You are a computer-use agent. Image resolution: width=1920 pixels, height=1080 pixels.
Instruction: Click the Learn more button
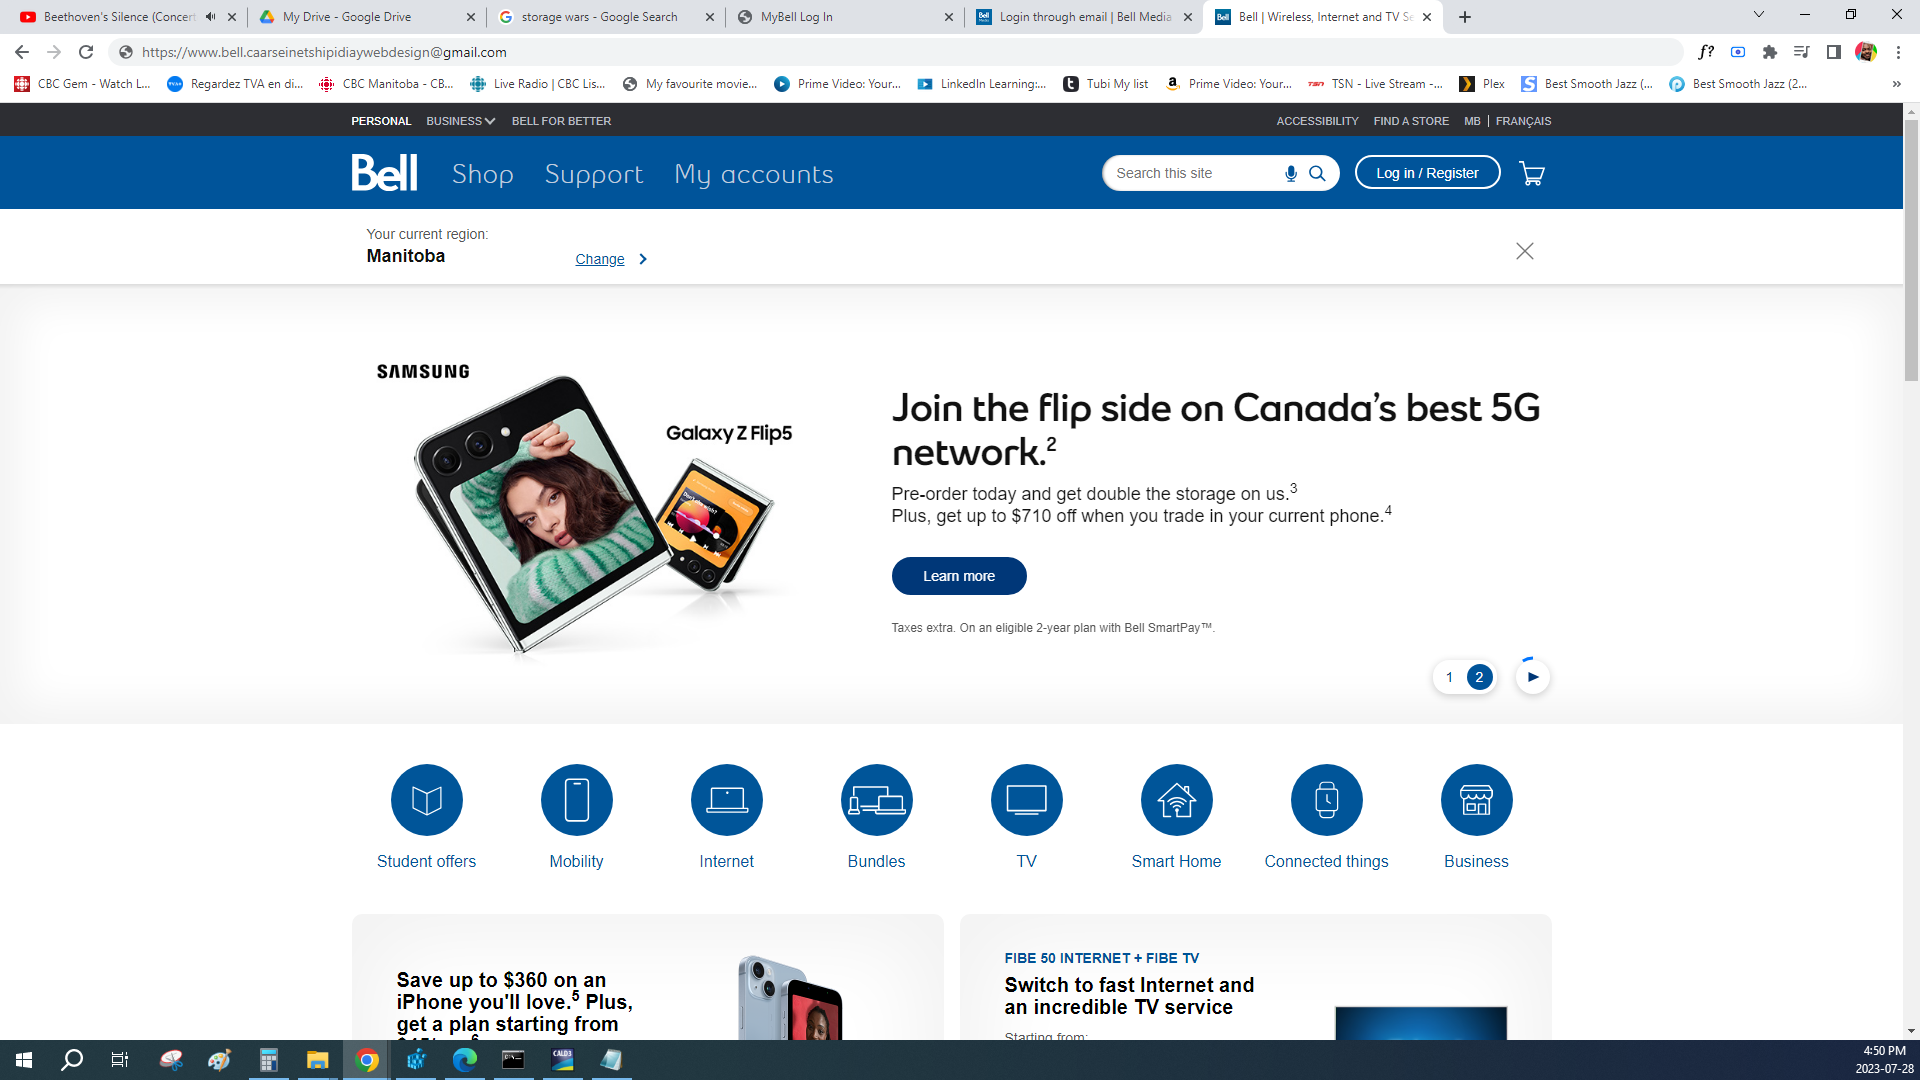pos(958,576)
